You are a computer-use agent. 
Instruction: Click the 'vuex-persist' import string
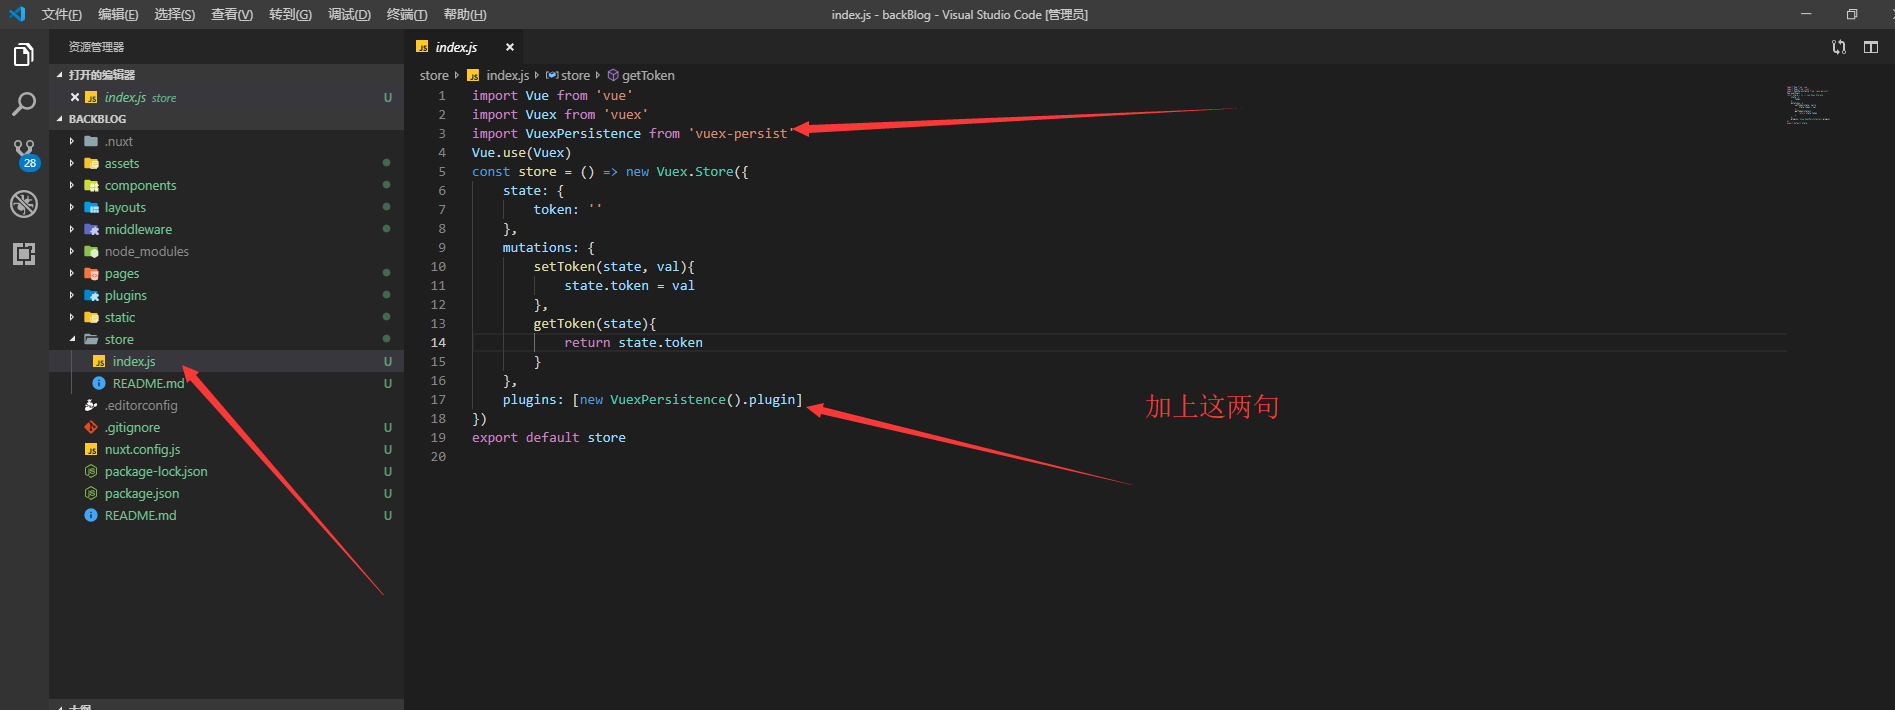click(741, 134)
